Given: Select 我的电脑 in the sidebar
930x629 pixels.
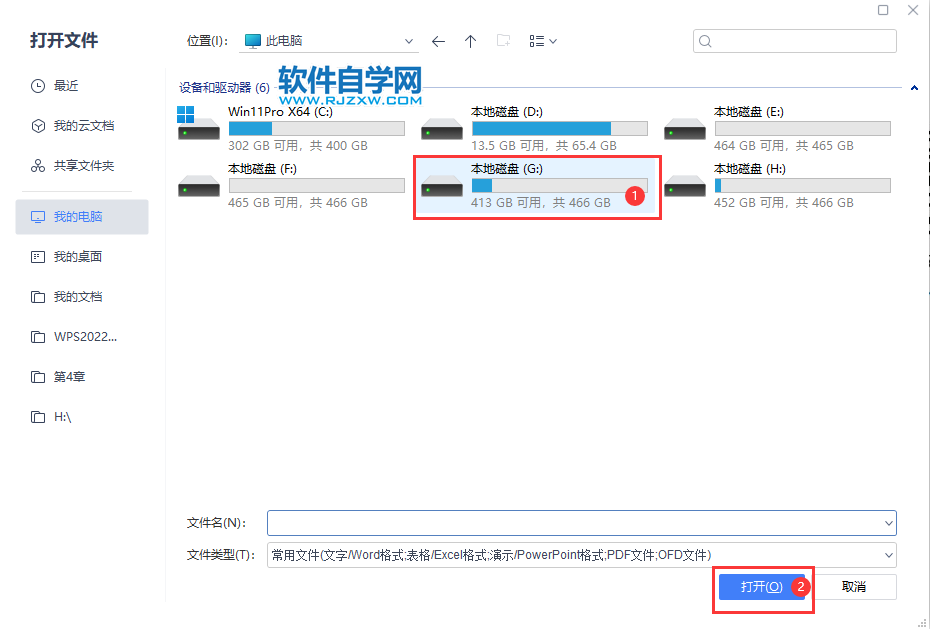Looking at the screenshot, I should (78, 216).
